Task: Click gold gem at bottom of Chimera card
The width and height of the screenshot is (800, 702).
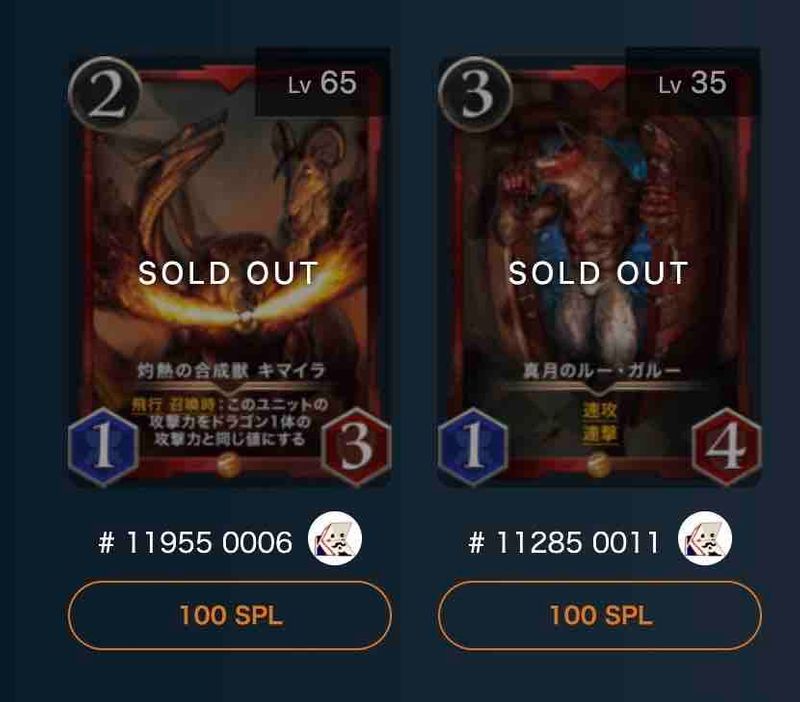Action: click(229, 465)
